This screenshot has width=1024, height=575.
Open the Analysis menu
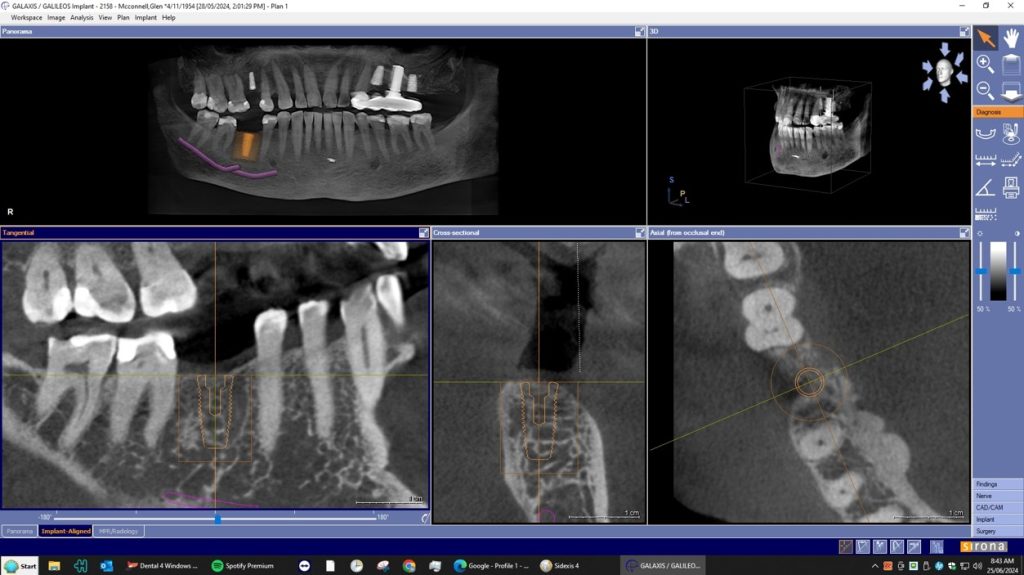click(x=82, y=17)
